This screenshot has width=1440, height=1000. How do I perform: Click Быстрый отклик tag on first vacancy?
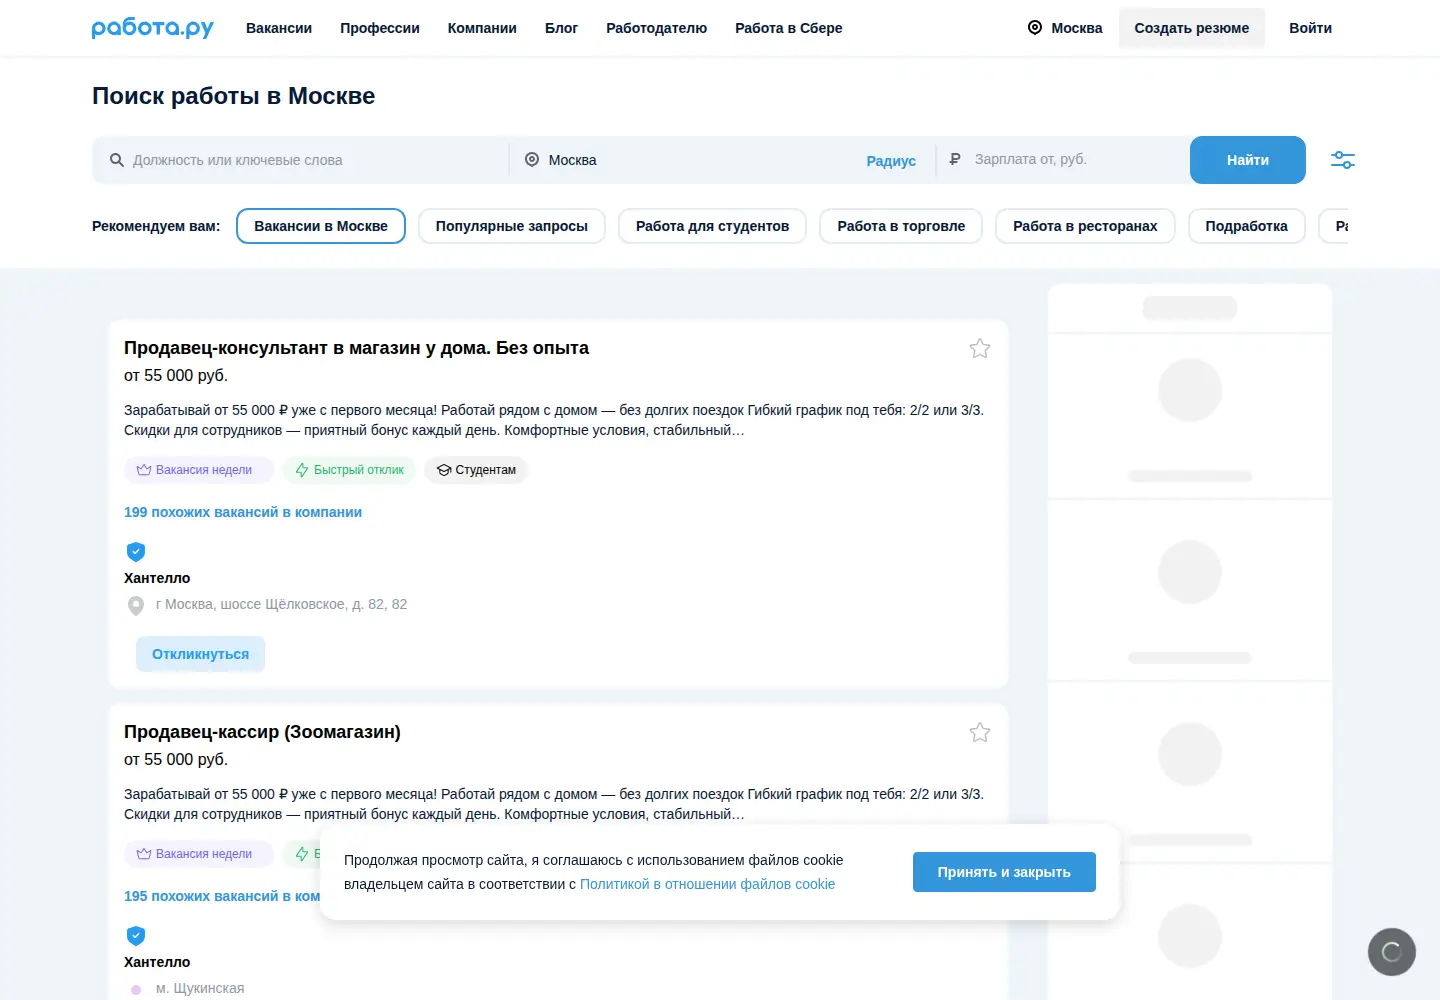point(350,470)
